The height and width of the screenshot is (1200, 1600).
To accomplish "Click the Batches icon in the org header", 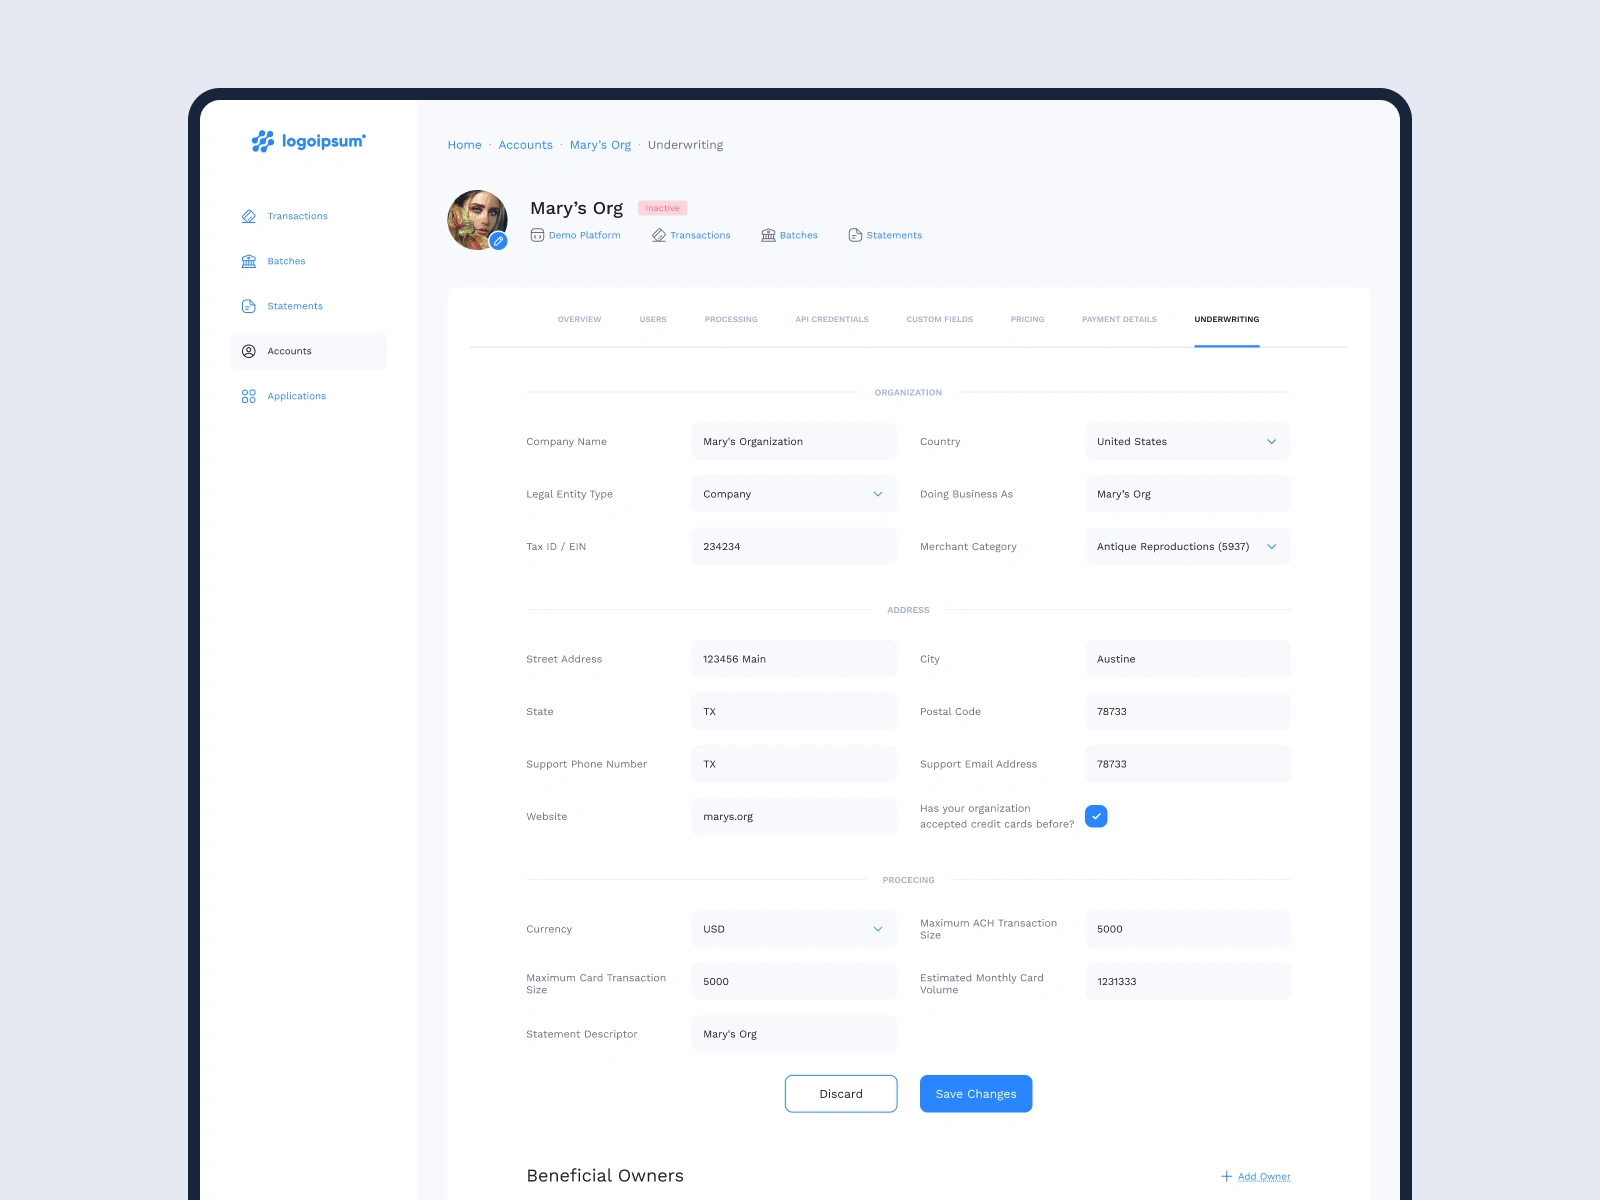I will [768, 235].
